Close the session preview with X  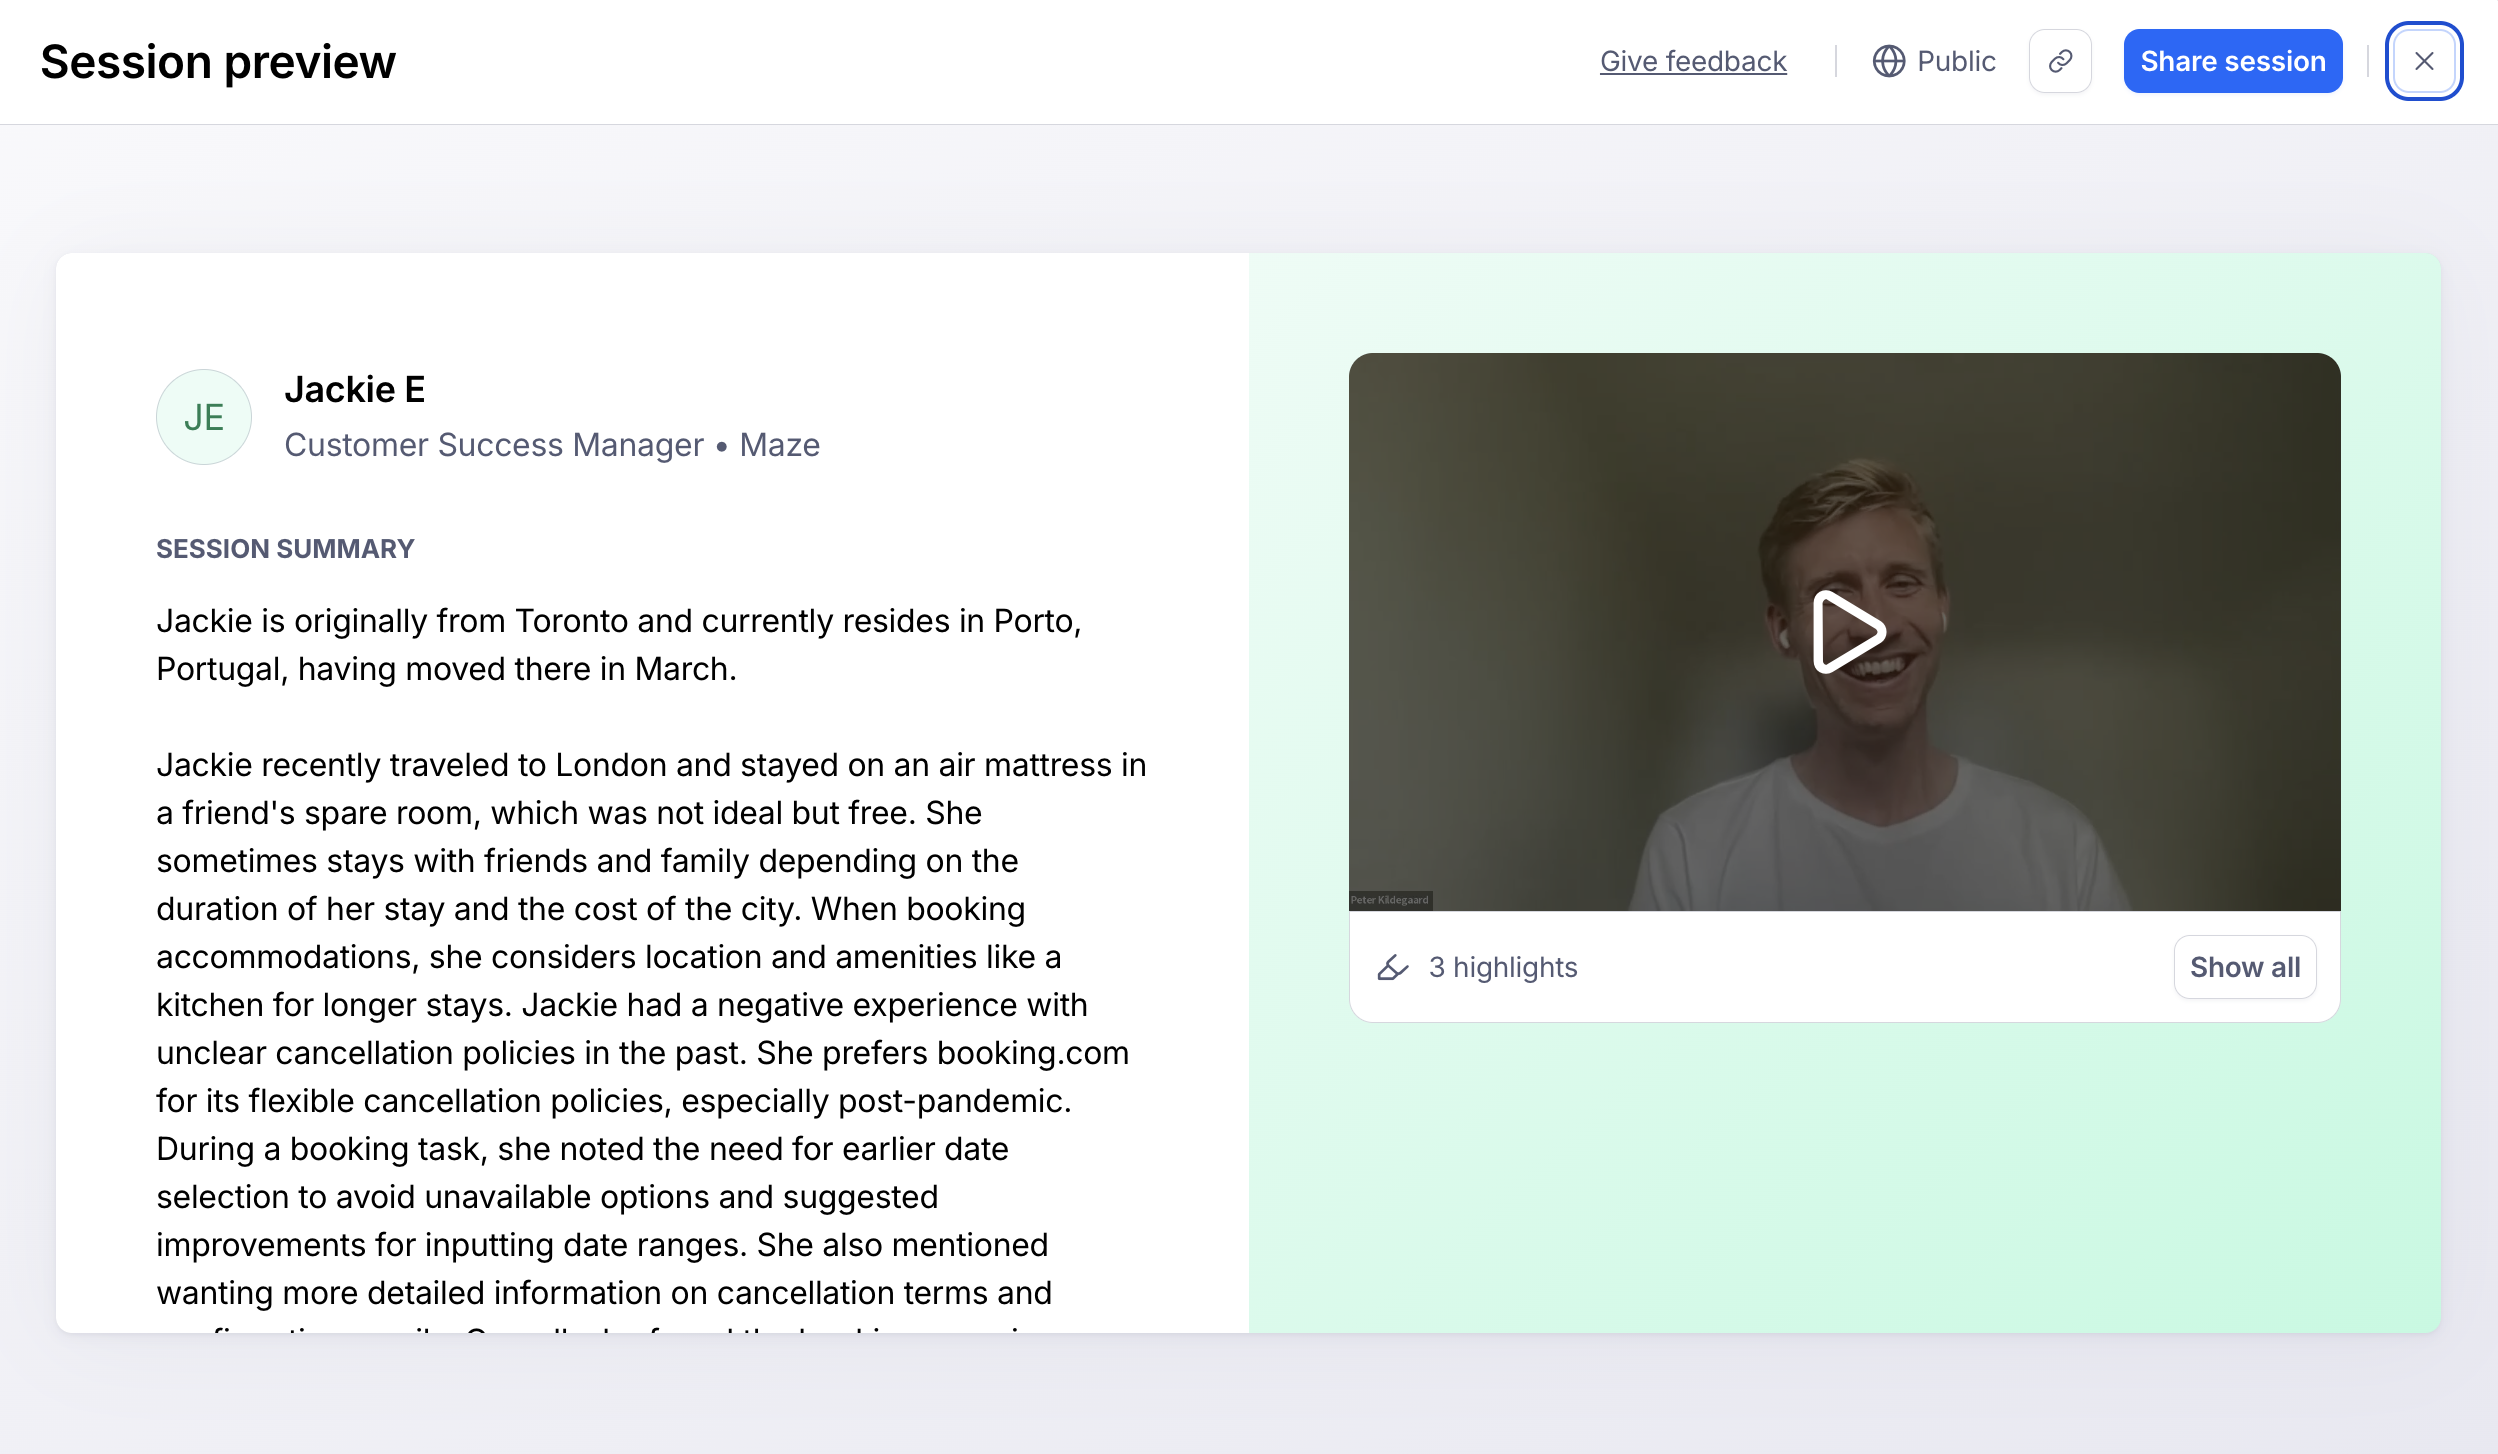[2423, 62]
